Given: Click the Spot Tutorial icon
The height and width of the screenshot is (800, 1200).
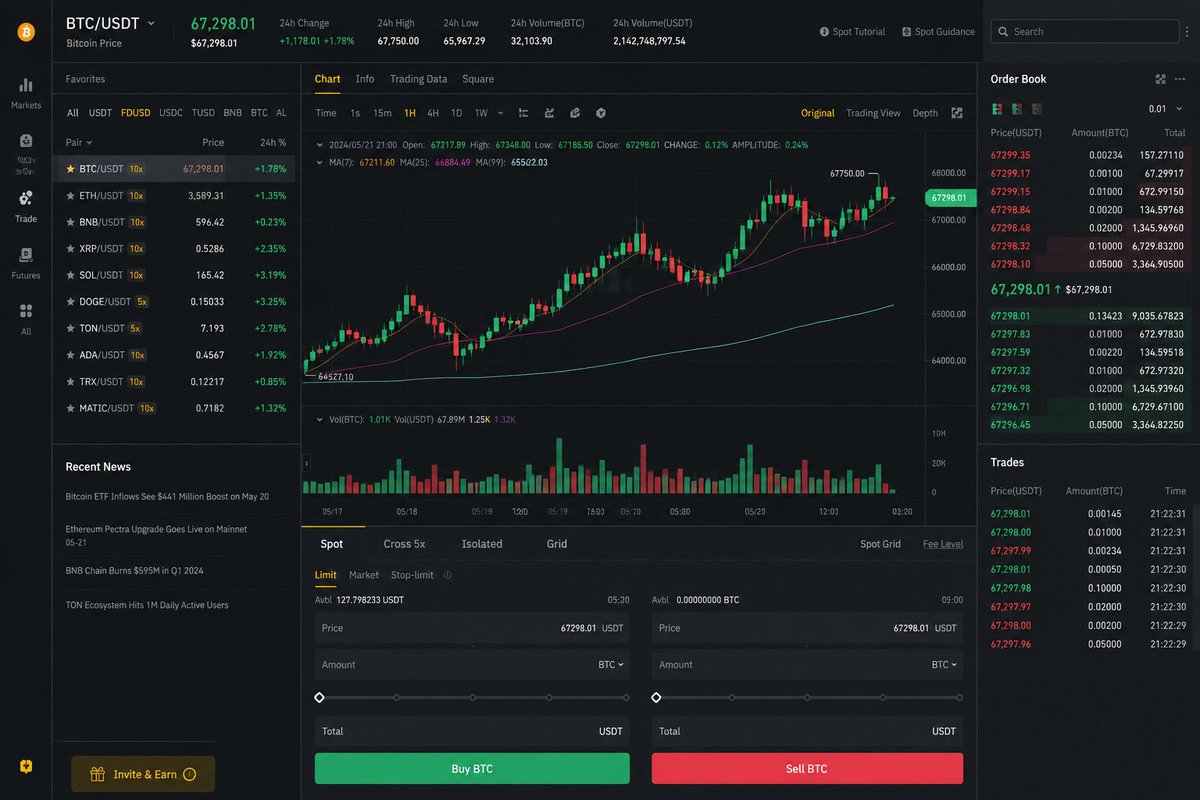Looking at the screenshot, I should (824, 32).
